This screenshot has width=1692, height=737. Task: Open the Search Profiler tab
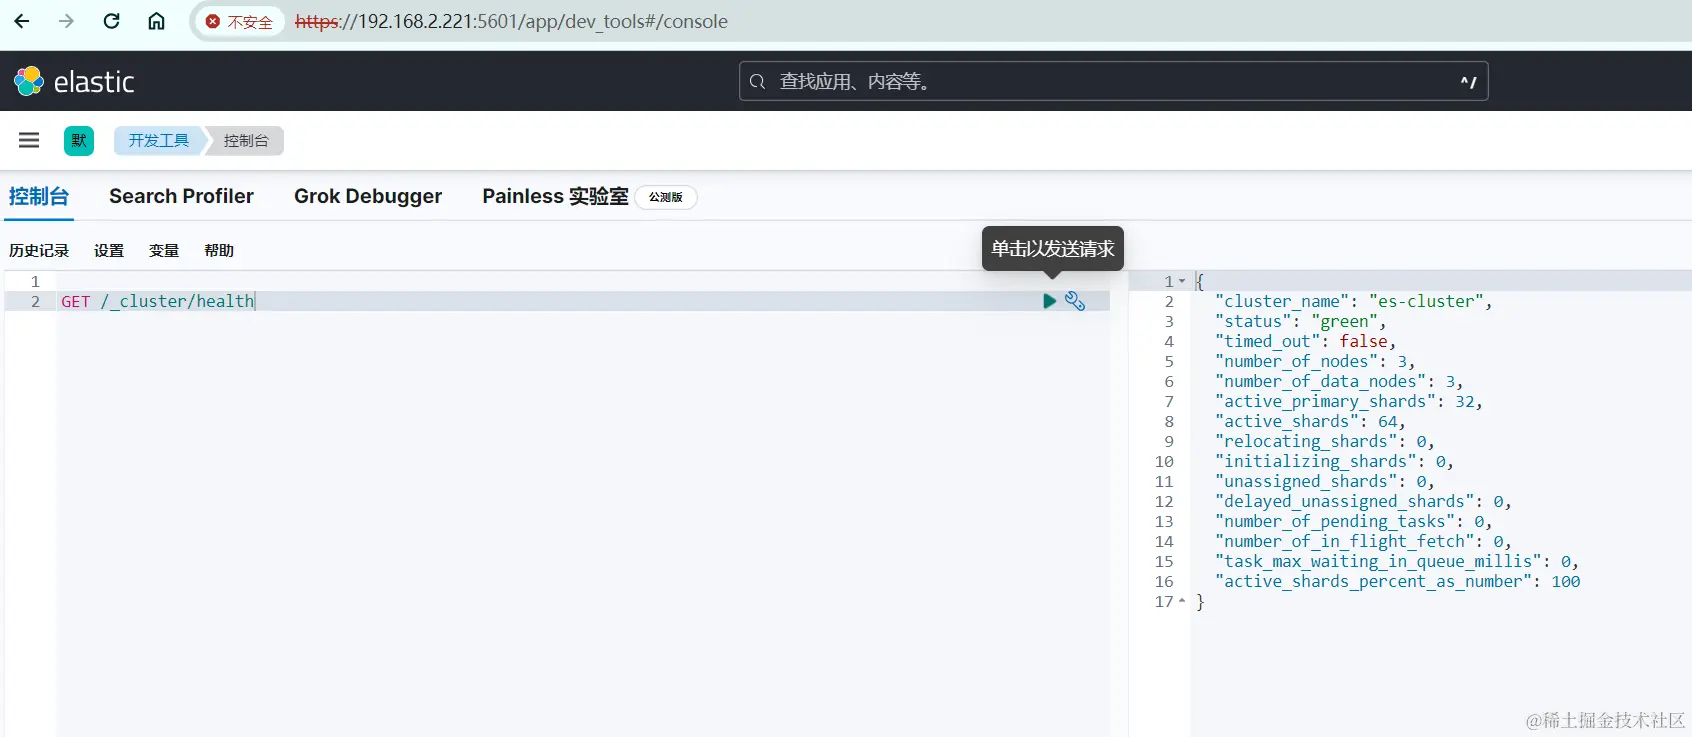click(181, 196)
